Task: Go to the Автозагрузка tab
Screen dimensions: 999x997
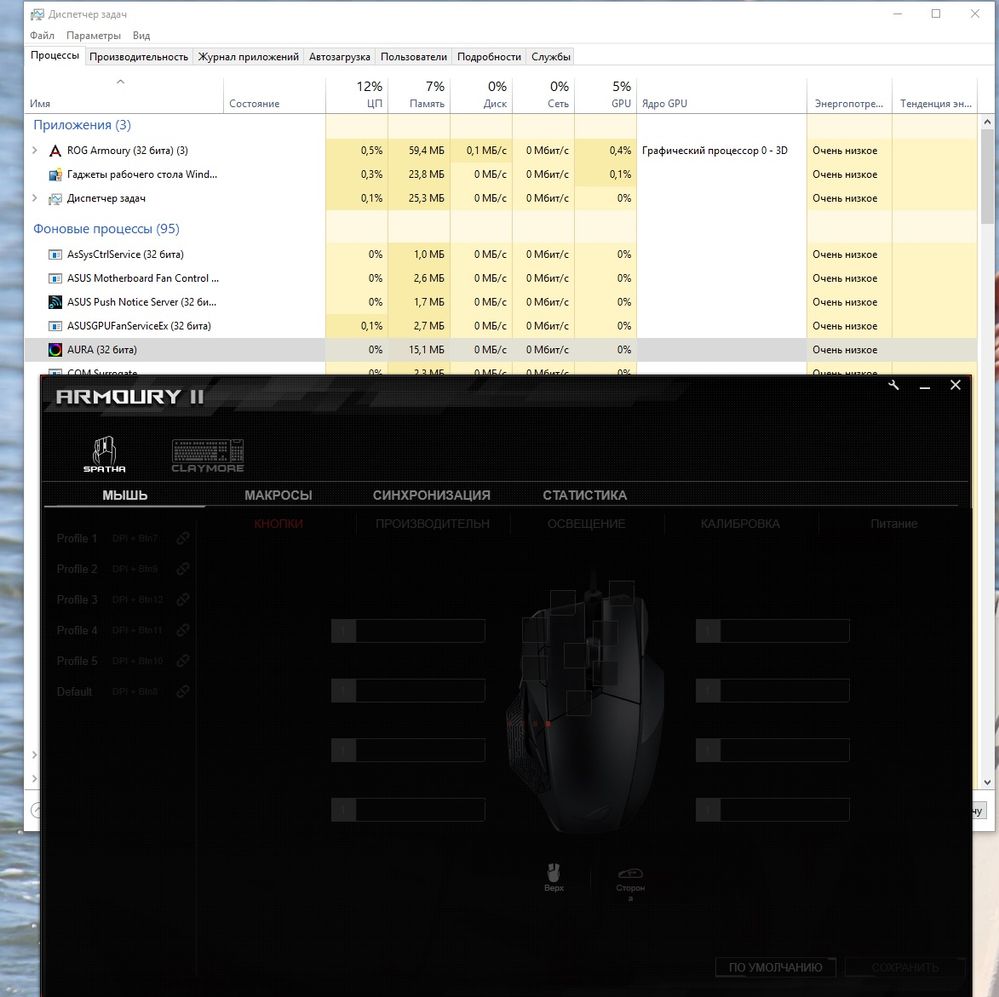Action: pos(340,57)
